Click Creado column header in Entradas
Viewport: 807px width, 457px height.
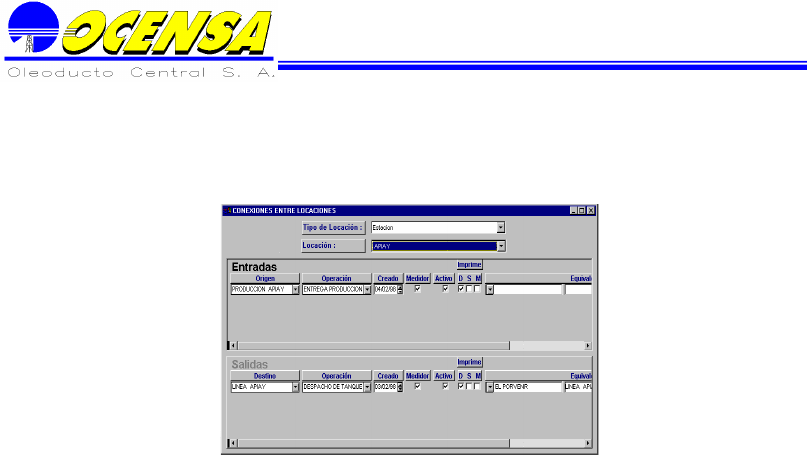[388, 278]
